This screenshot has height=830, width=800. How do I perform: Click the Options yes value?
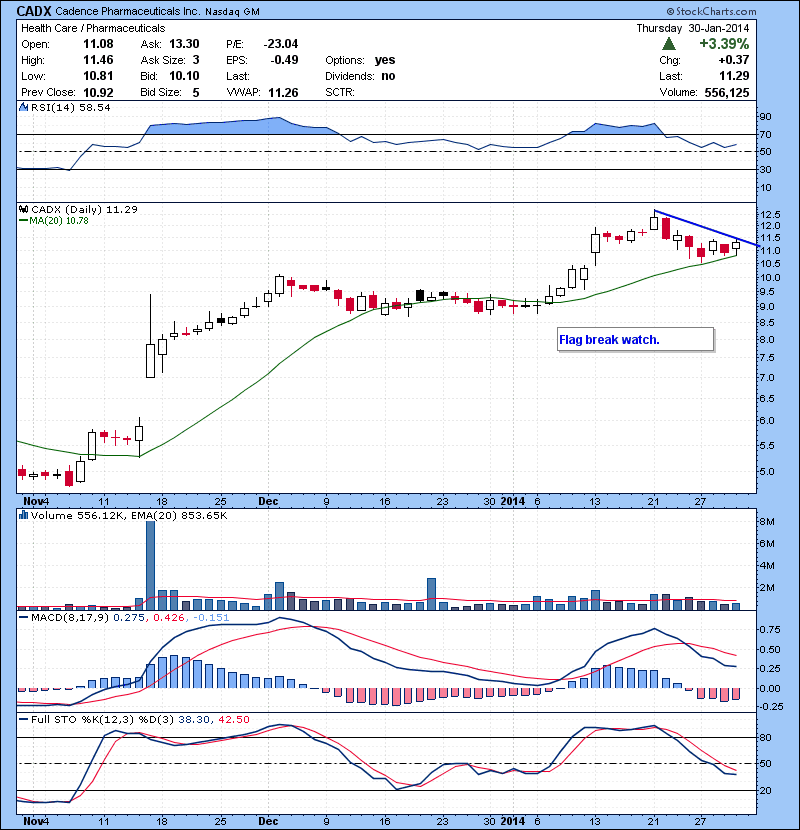(385, 60)
